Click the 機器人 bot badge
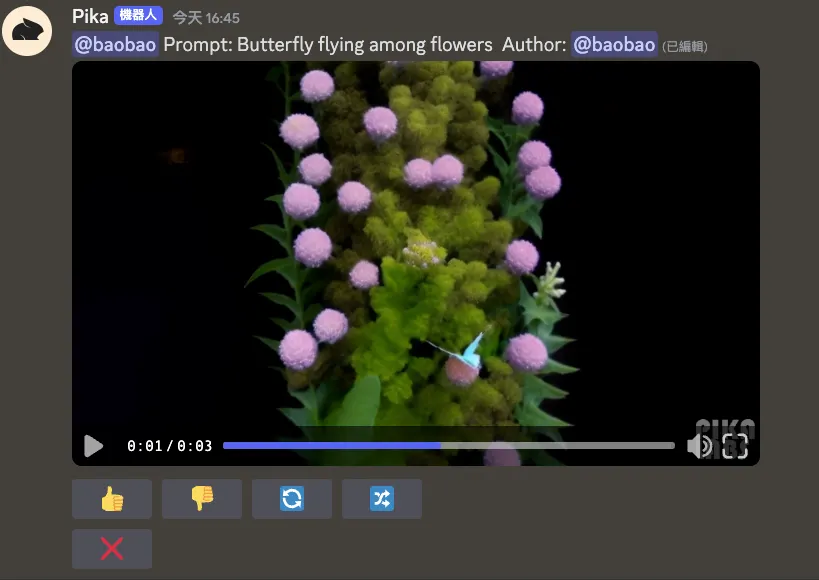819x580 pixels. pyautogui.click(x=138, y=16)
